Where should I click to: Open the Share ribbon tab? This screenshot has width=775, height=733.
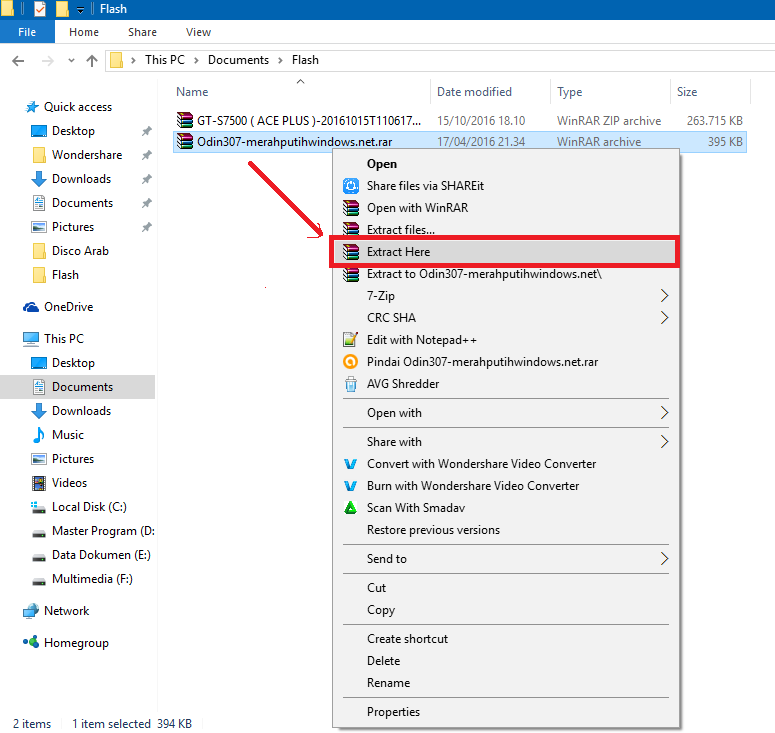[x=142, y=32]
